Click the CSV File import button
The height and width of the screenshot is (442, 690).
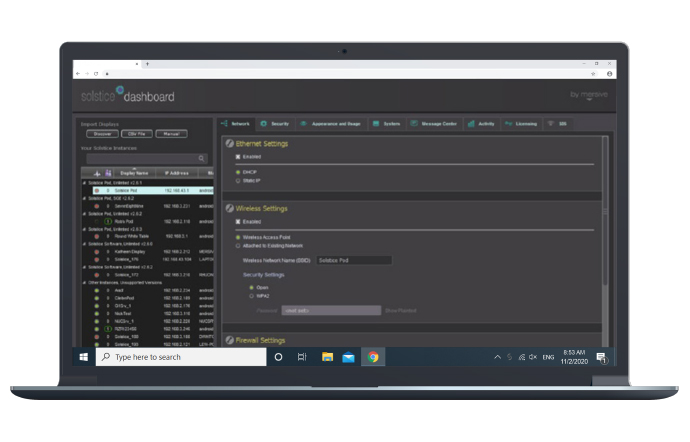click(137, 134)
